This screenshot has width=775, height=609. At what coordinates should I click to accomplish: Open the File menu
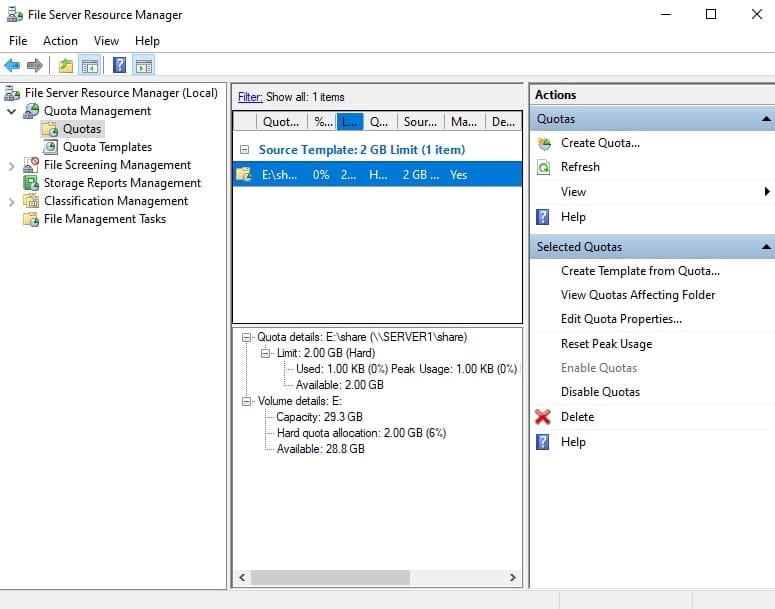(18, 41)
